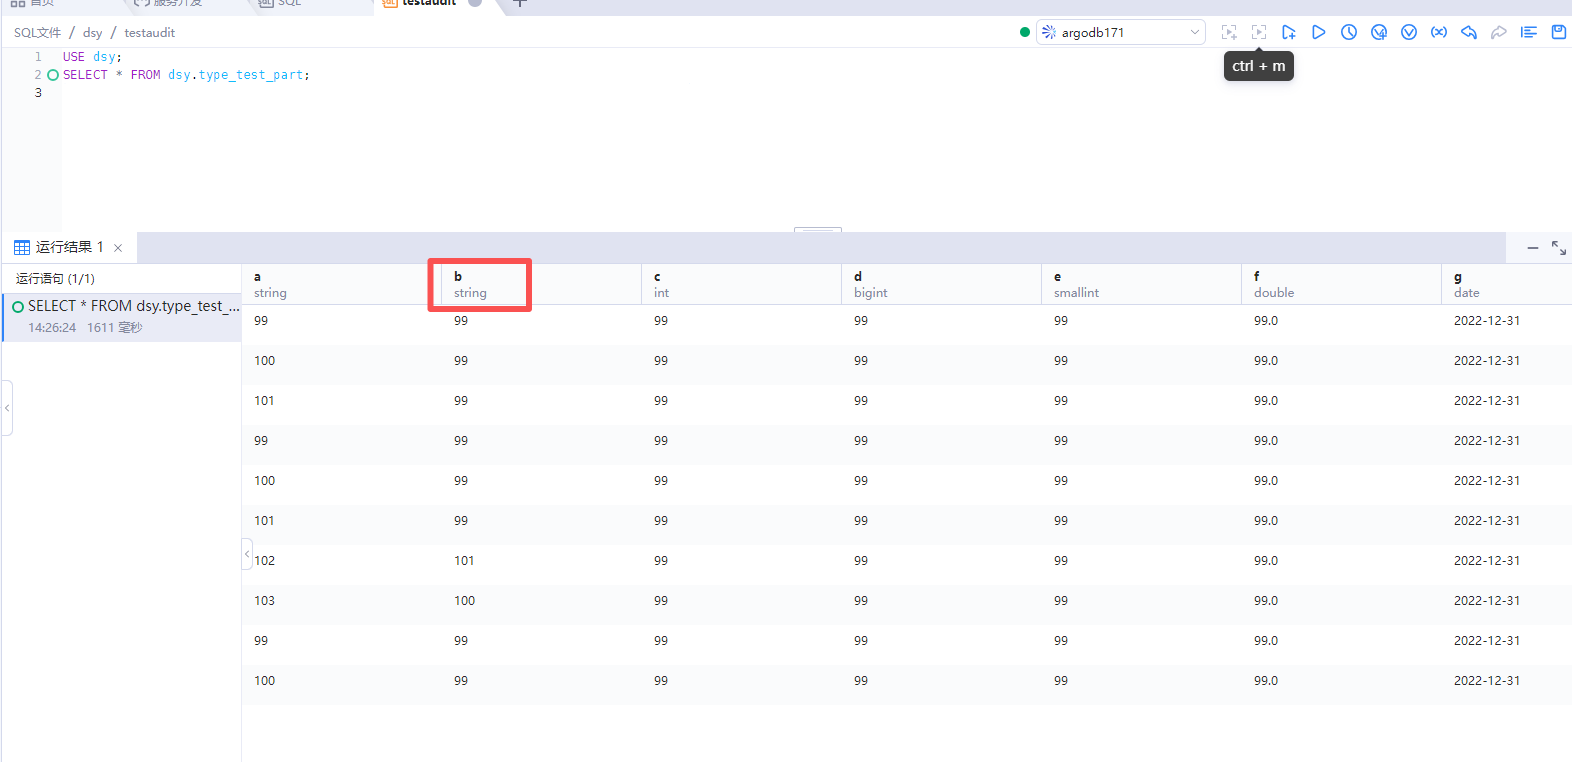Click the dsy breadcrumb link

pyautogui.click(x=92, y=33)
